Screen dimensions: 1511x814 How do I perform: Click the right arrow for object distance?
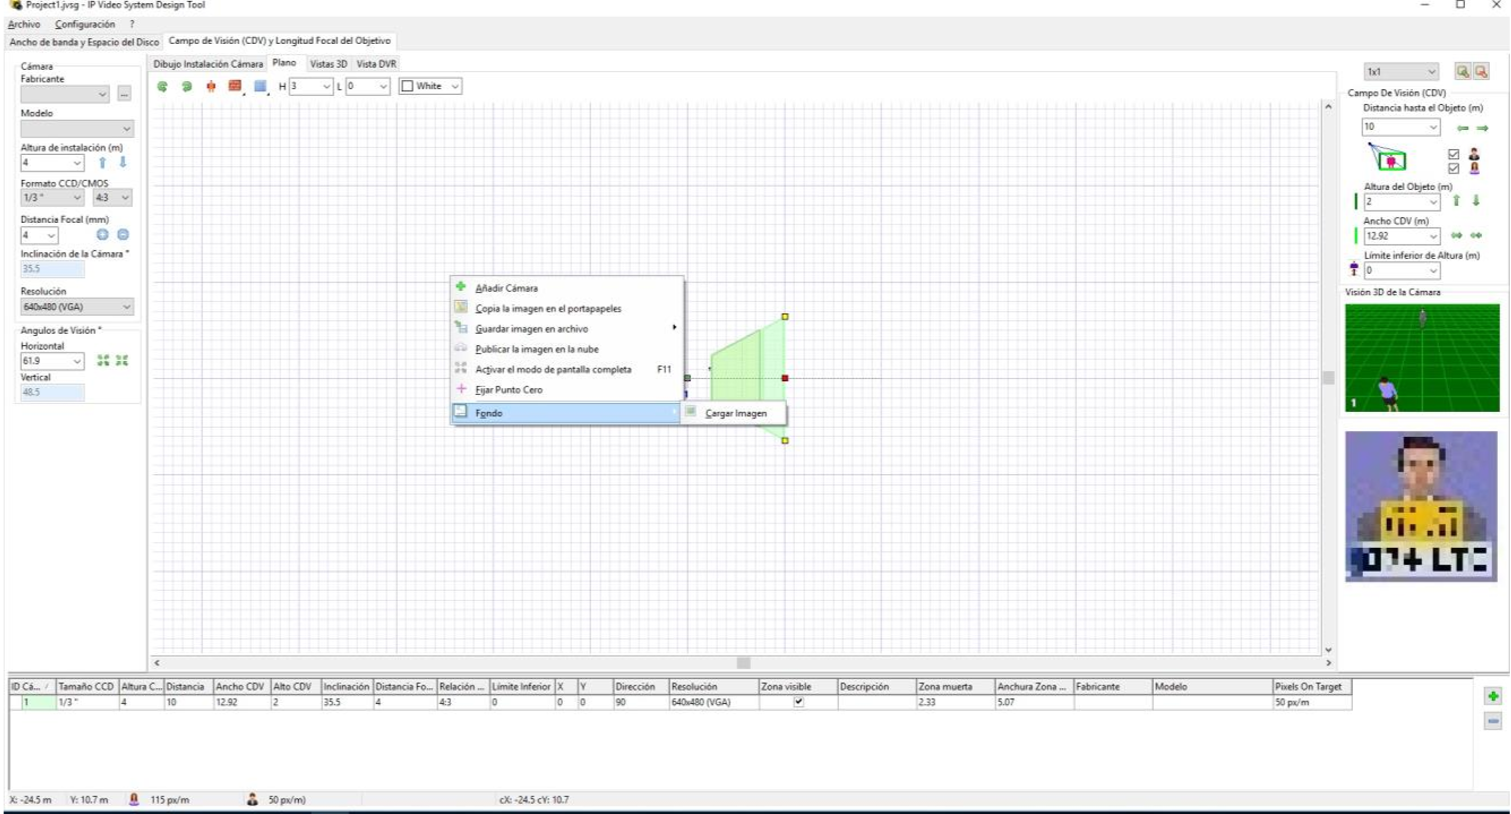click(x=1482, y=128)
